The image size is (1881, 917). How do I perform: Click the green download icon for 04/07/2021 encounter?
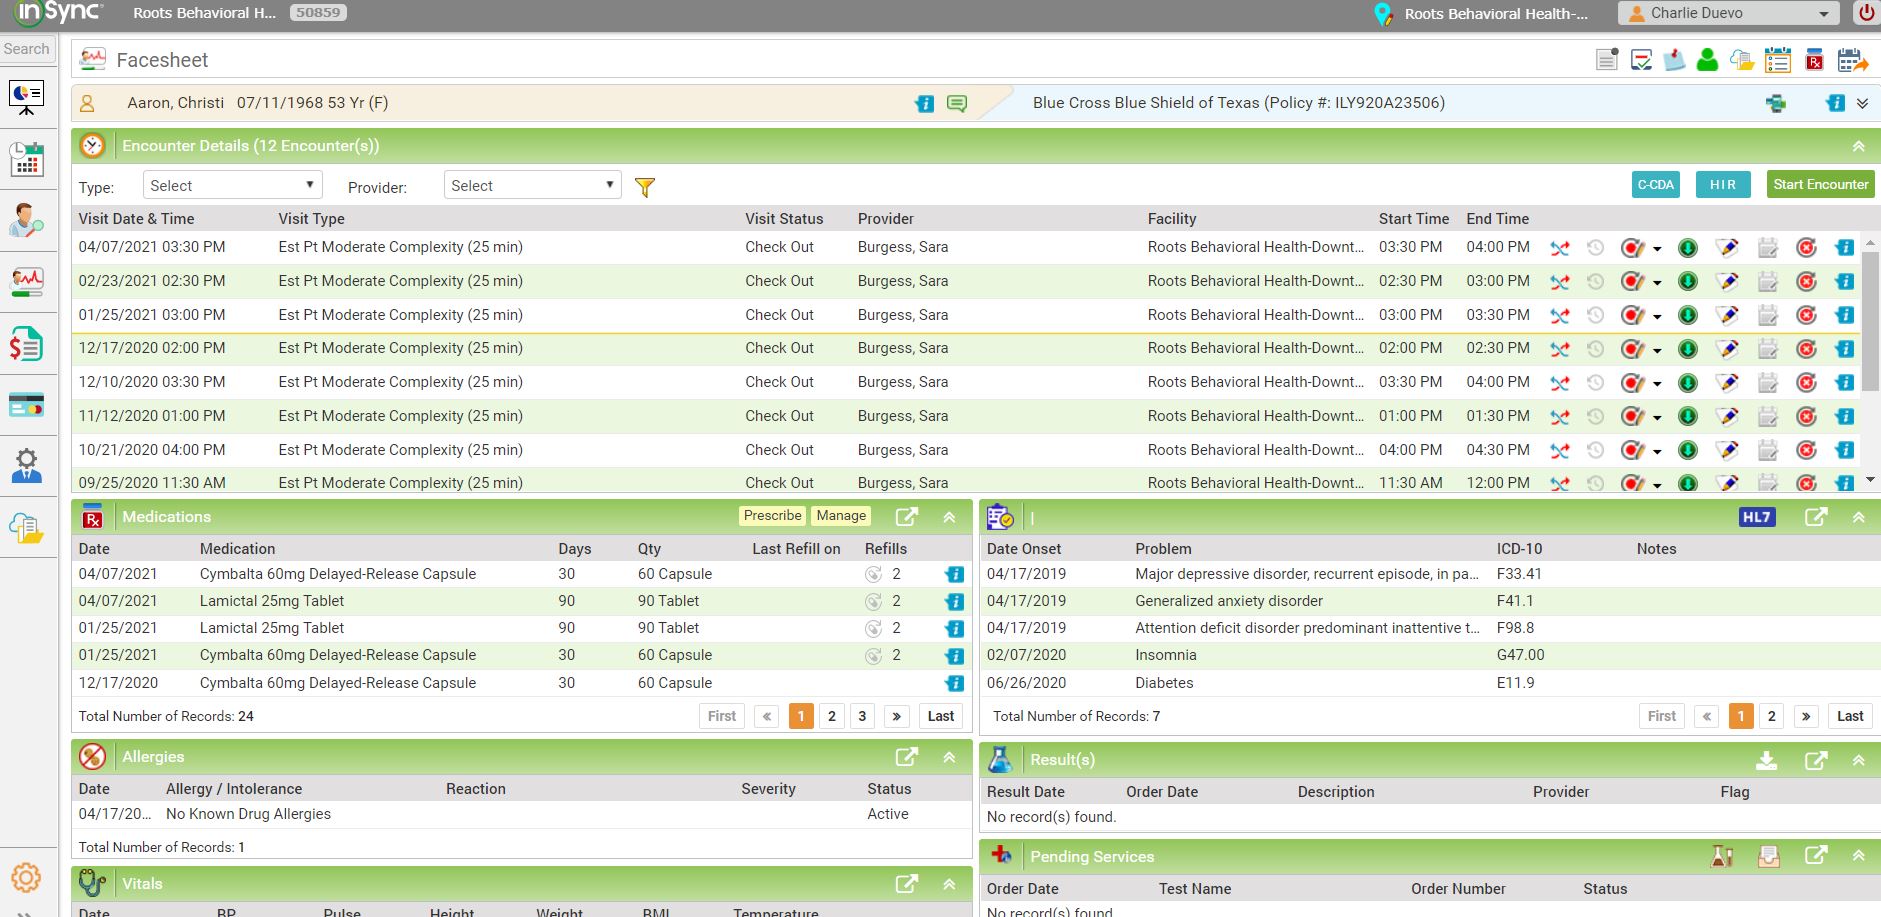[x=1688, y=248]
